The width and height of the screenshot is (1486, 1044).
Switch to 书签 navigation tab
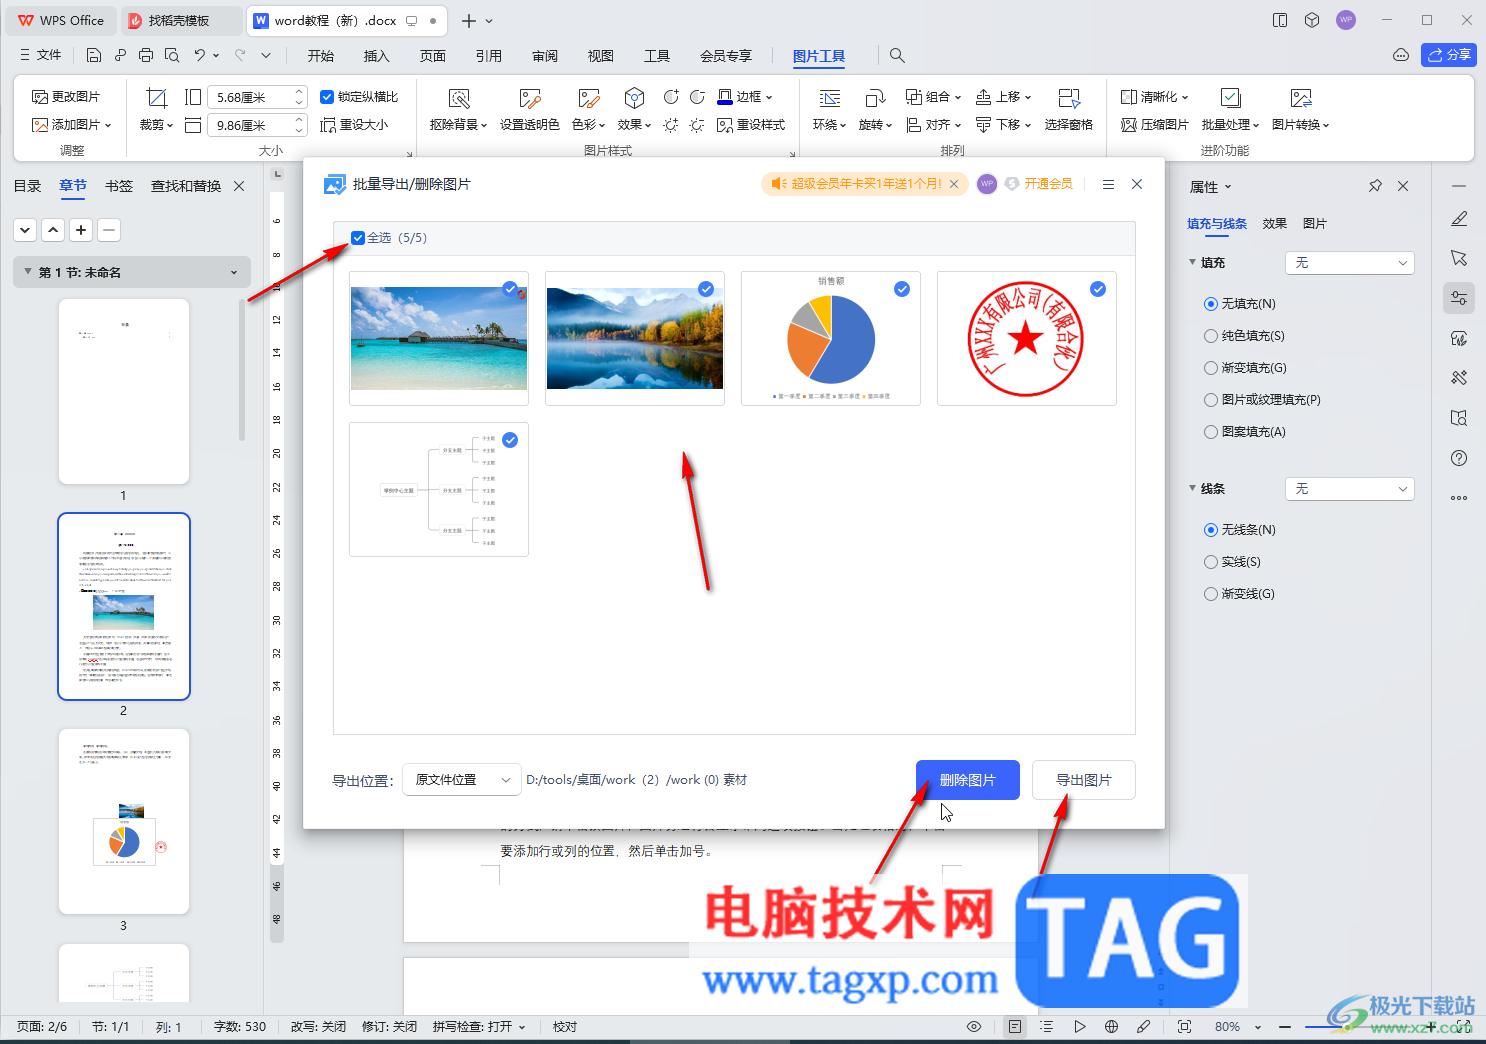click(x=119, y=186)
